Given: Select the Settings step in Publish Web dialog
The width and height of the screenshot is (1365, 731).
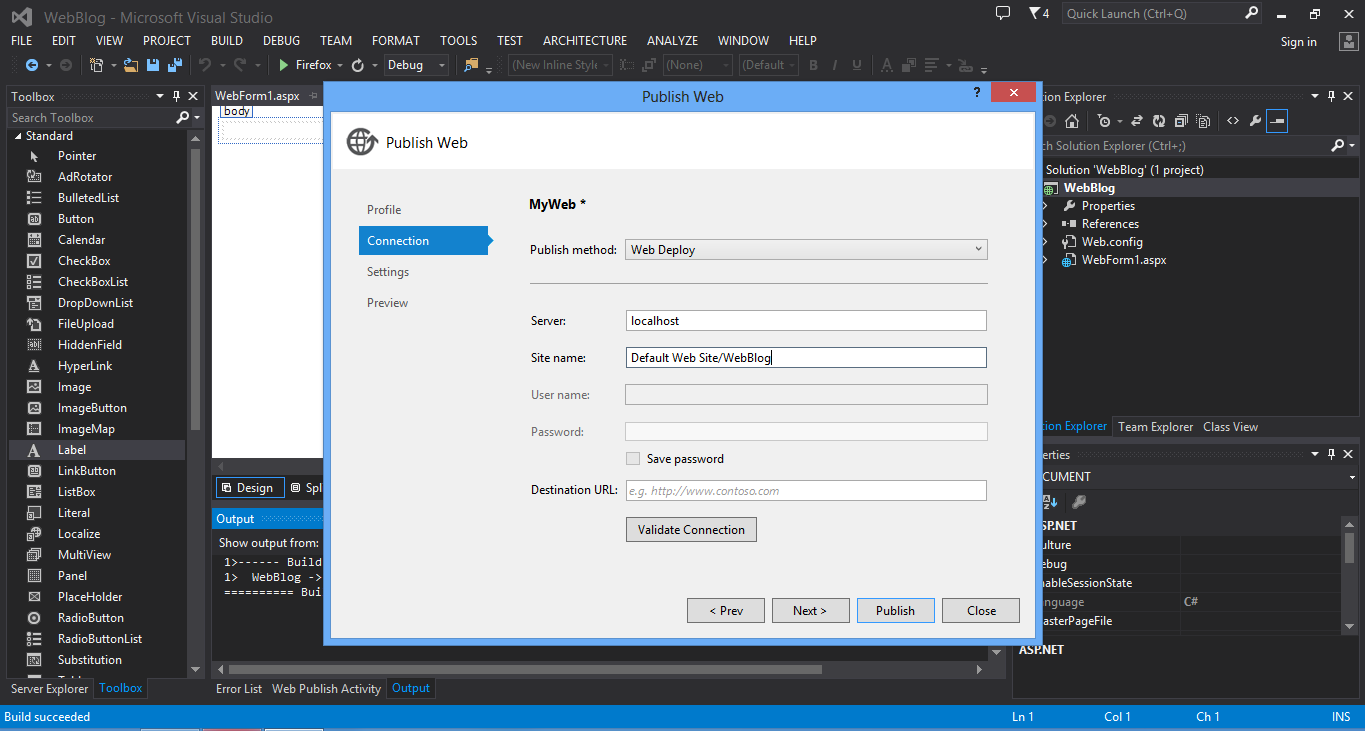Looking at the screenshot, I should click(x=388, y=272).
